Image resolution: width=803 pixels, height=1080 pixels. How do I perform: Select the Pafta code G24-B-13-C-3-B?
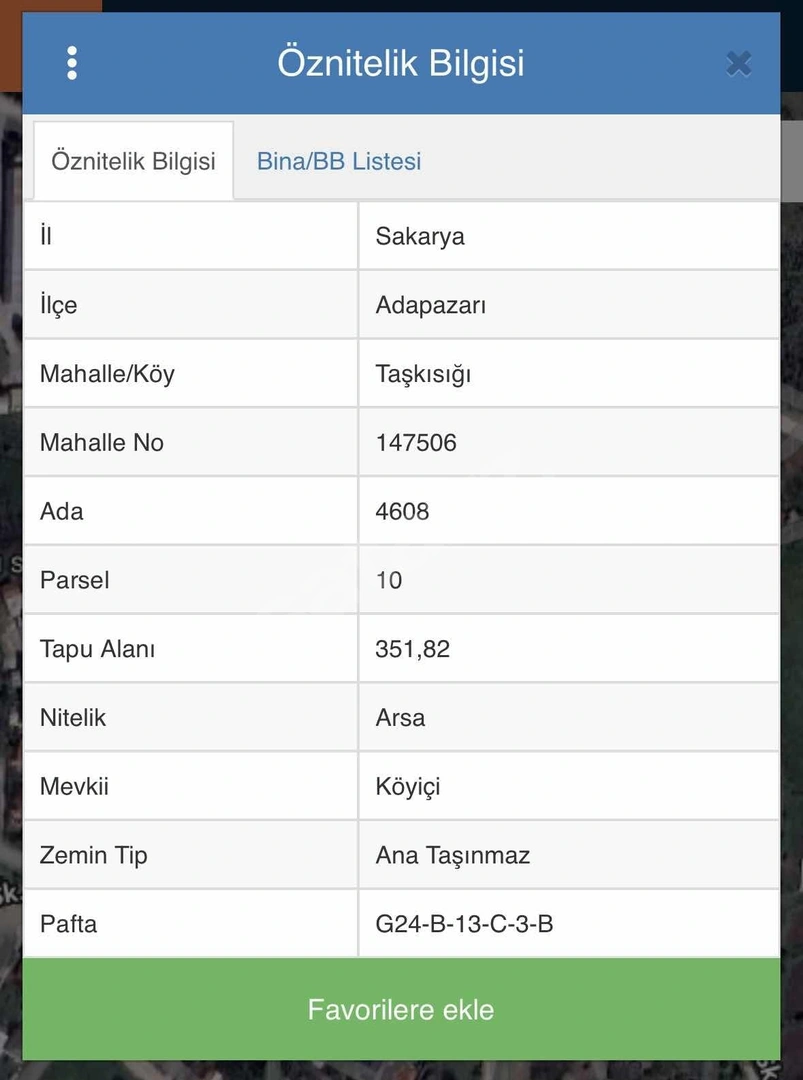click(464, 924)
